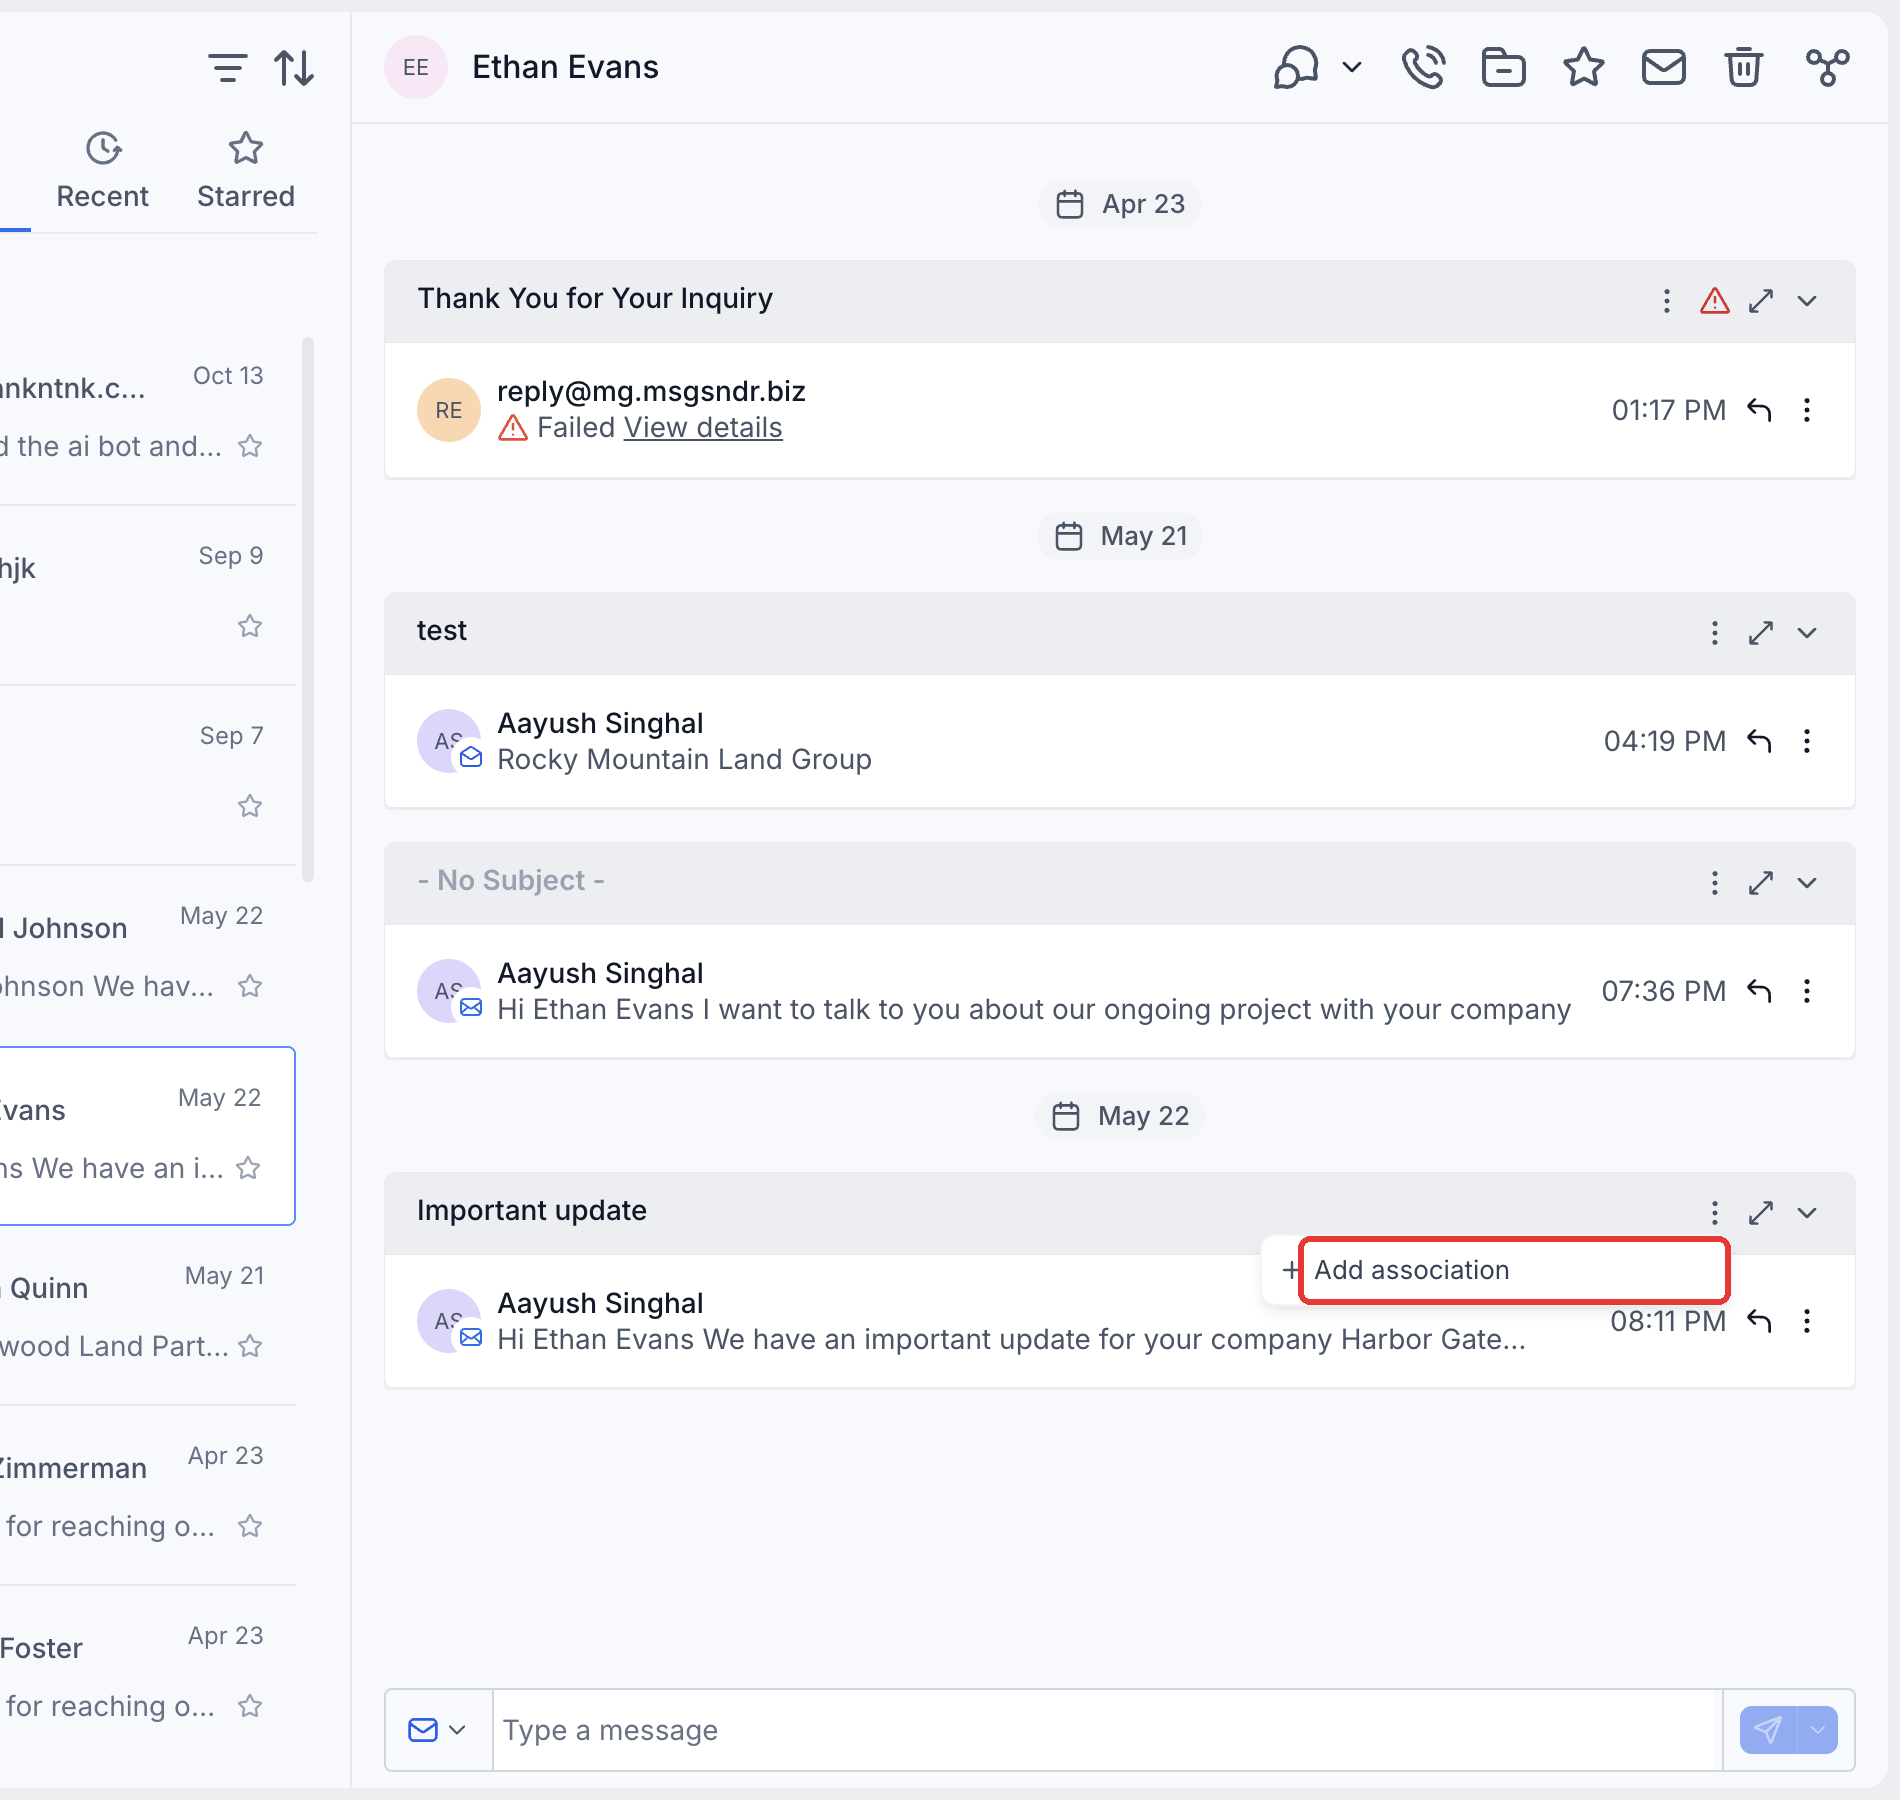Open the Johnson conversation from May 22

pos(148,955)
